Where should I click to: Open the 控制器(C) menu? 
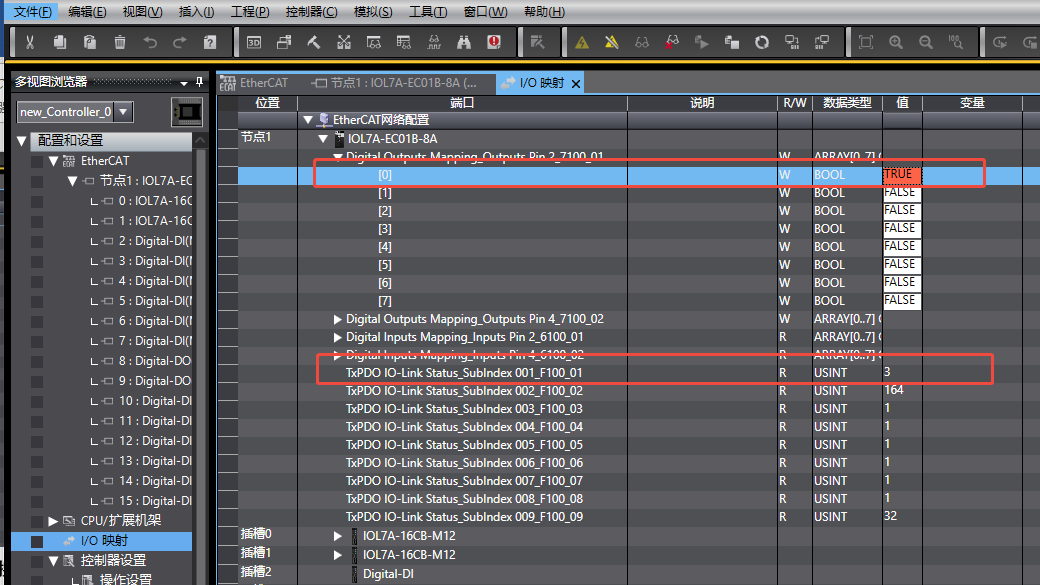pos(311,12)
